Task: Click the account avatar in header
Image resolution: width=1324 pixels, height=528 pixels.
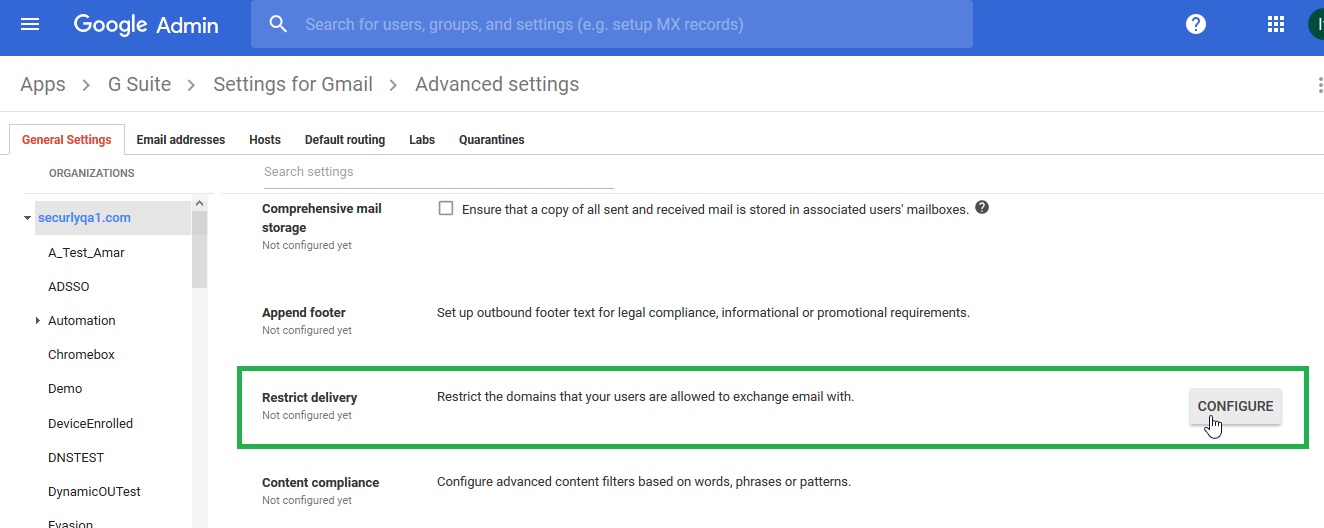Action: (1315, 24)
